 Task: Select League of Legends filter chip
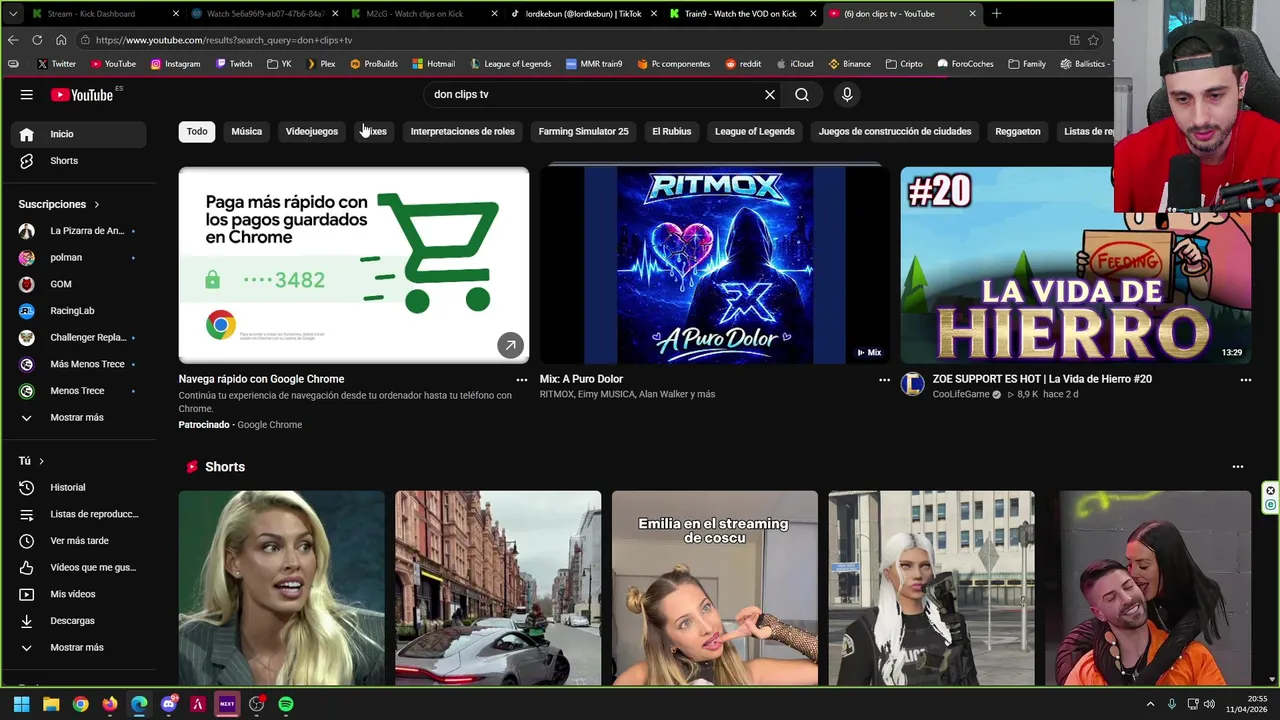click(x=755, y=131)
